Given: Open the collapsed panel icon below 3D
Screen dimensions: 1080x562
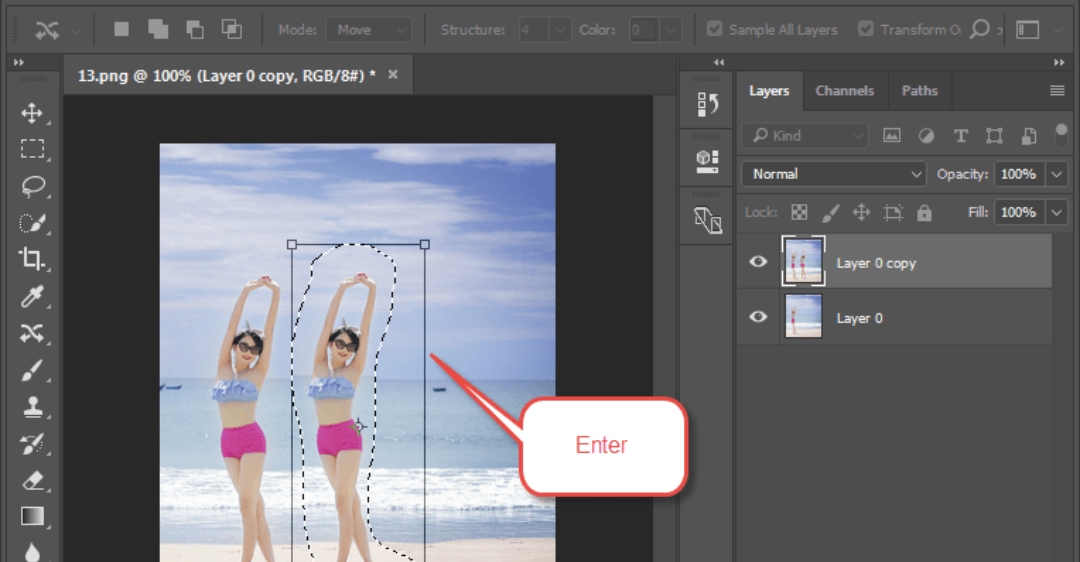Looking at the screenshot, I should click(x=707, y=220).
